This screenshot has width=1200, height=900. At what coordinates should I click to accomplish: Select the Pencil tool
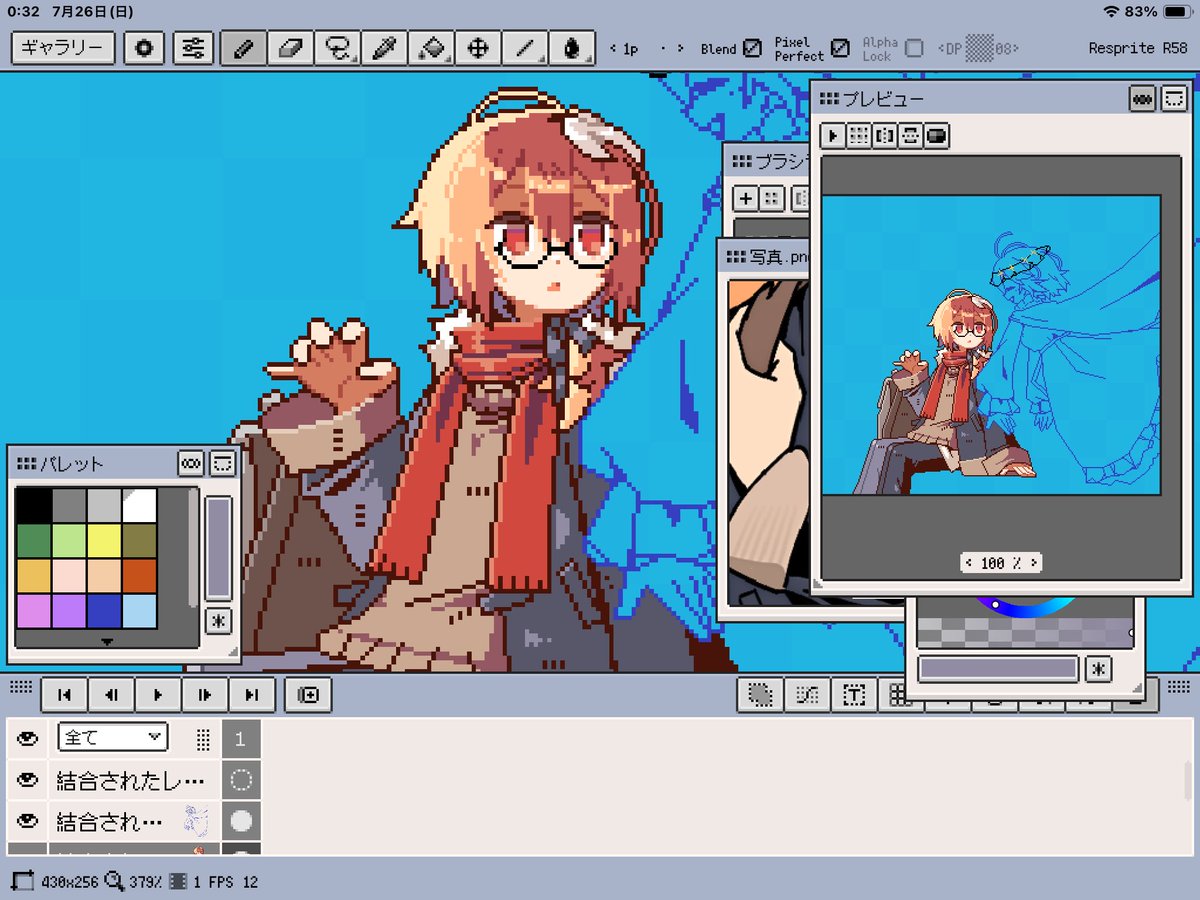[243, 48]
